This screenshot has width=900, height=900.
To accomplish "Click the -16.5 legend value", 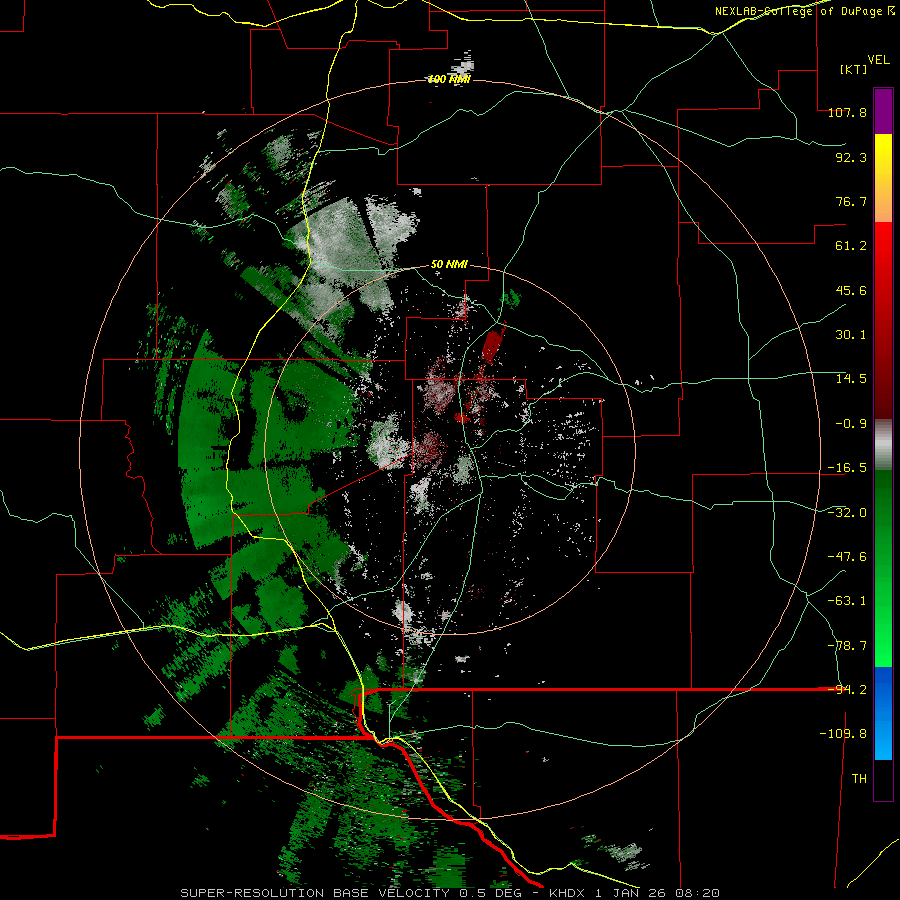I will coord(847,468).
